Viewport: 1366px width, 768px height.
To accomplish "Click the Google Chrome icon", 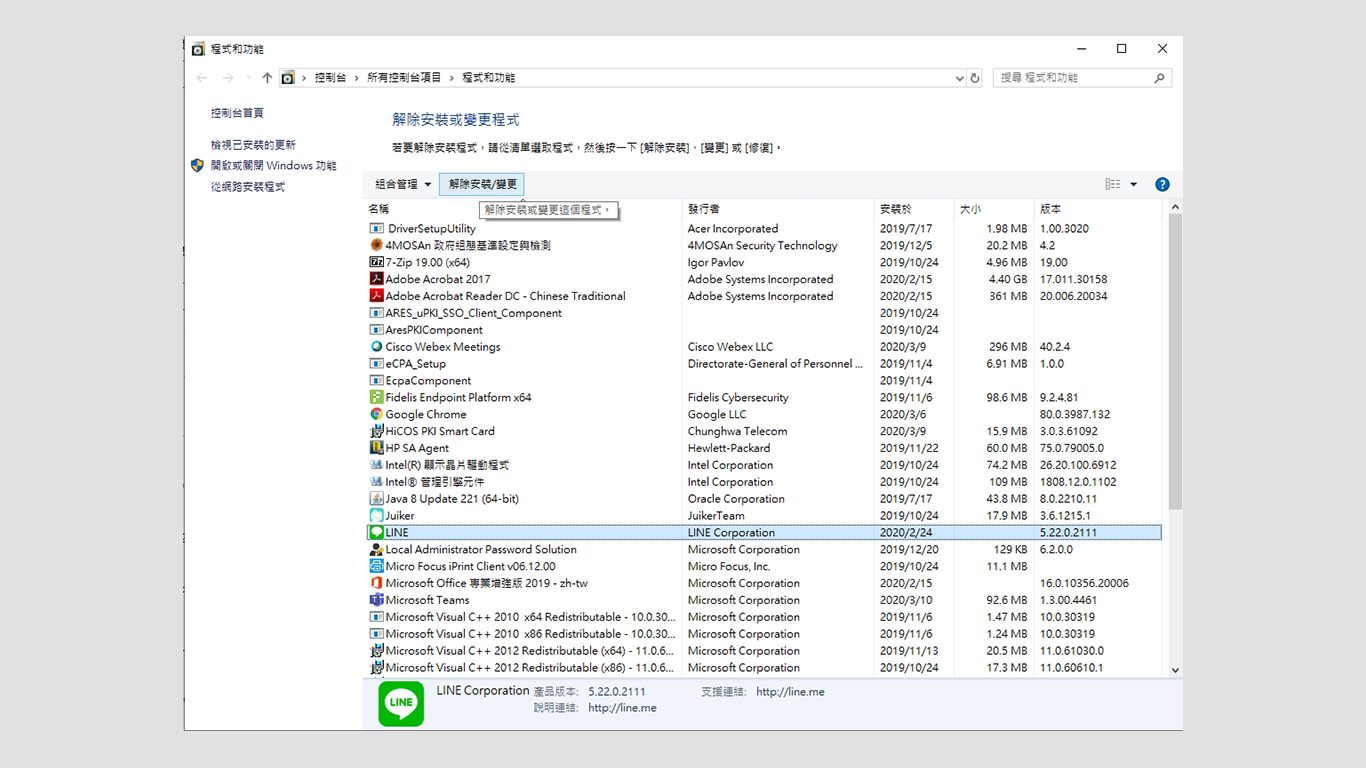I will (x=377, y=414).
